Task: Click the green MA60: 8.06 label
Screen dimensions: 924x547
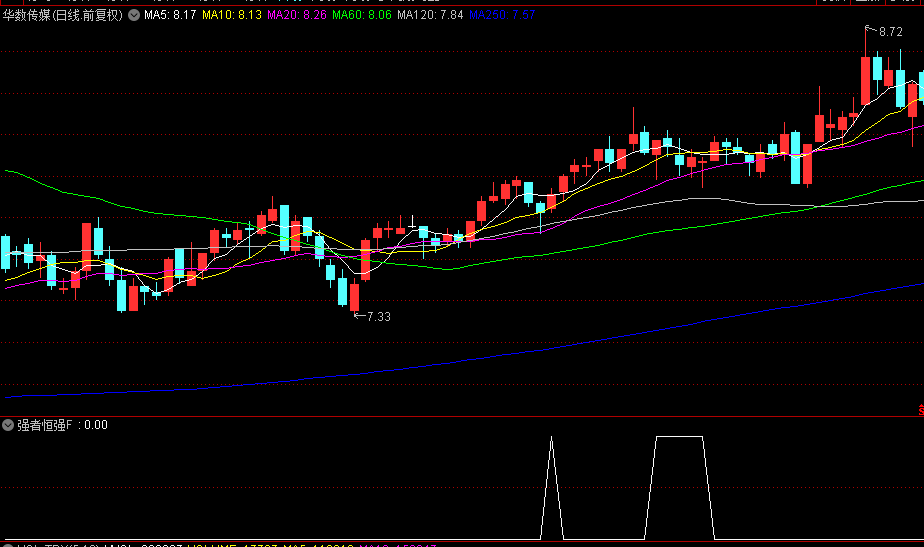Action: click(361, 15)
